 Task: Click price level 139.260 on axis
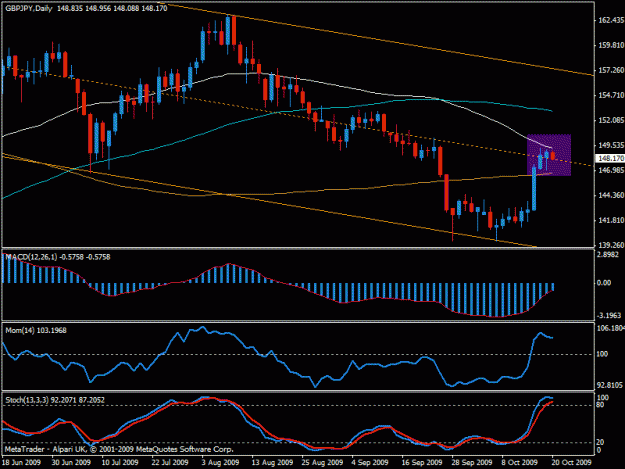pos(611,245)
